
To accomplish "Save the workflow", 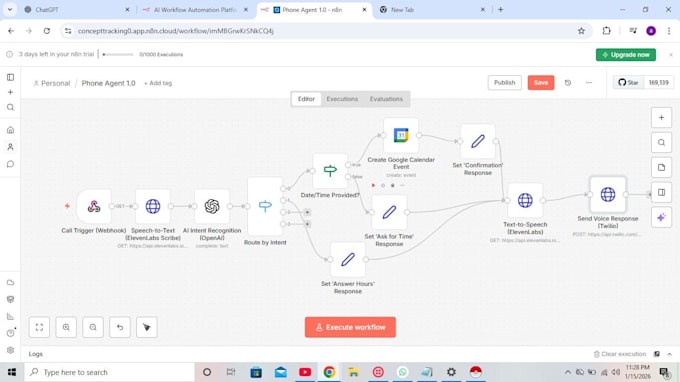I will [541, 82].
